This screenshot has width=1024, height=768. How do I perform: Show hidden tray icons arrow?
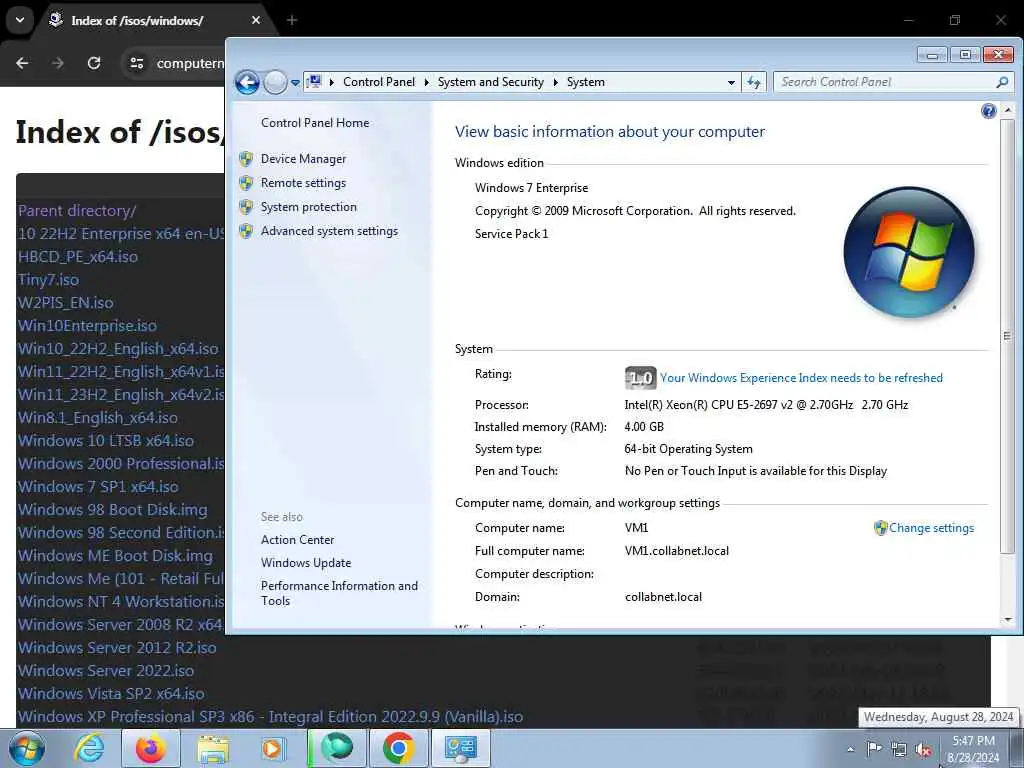click(850, 749)
